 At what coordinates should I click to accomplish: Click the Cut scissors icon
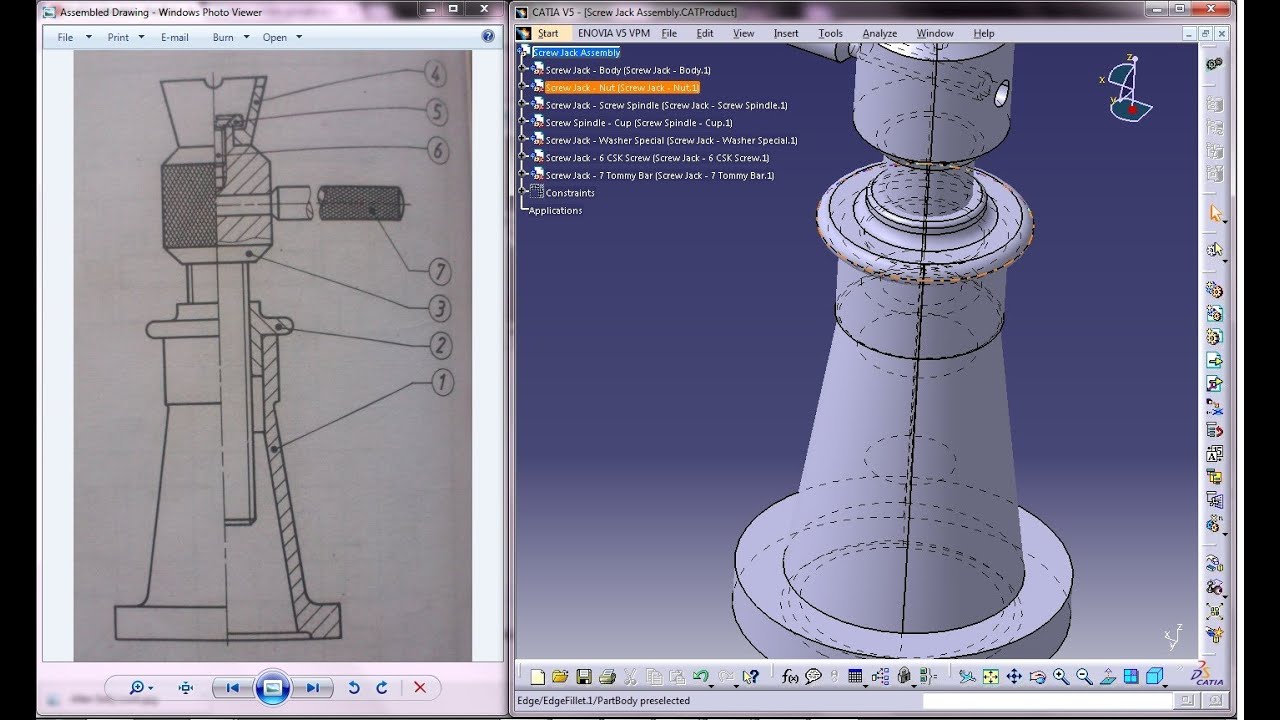[630, 676]
